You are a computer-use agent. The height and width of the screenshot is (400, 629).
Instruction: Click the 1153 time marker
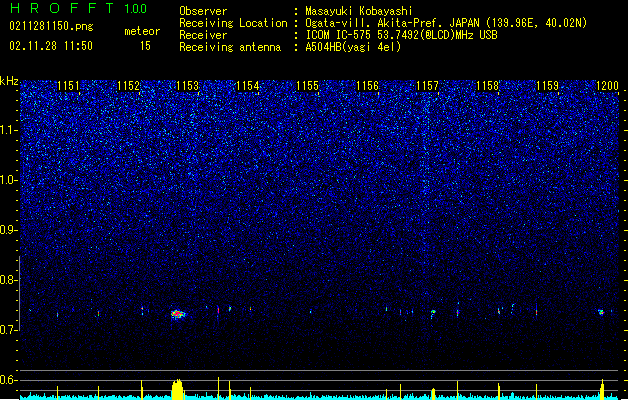tap(188, 86)
